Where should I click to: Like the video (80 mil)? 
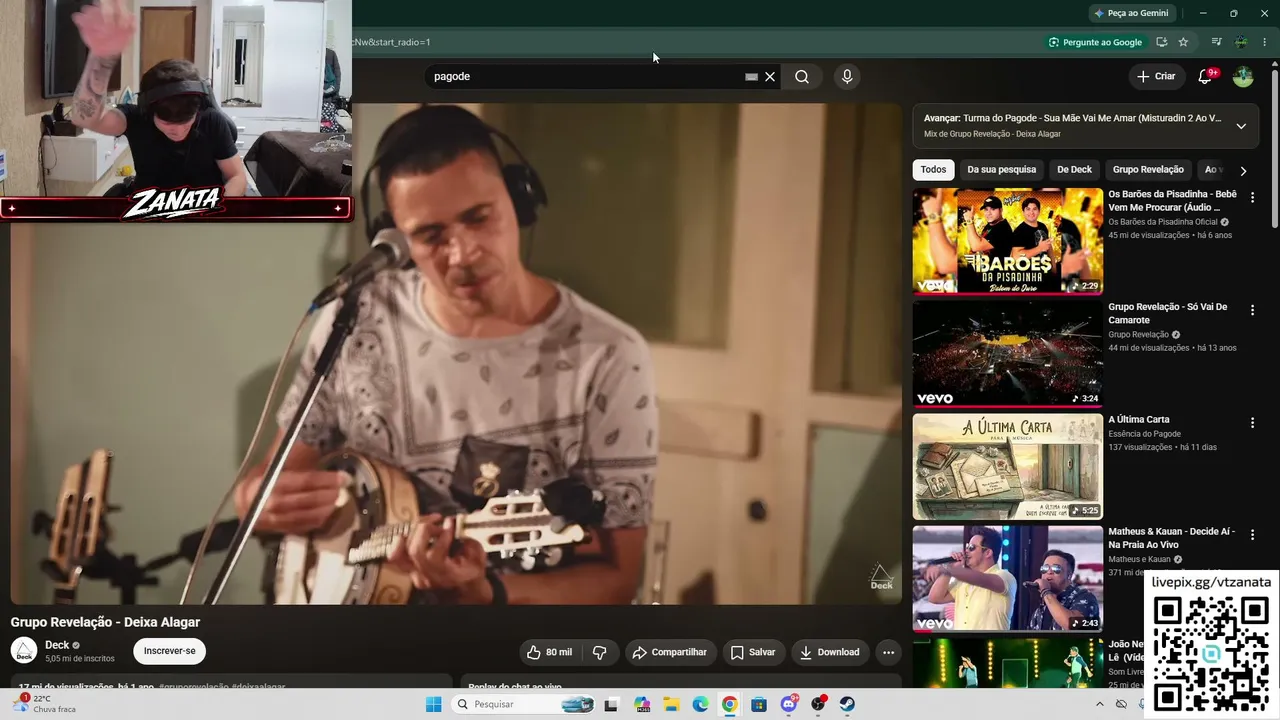551,652
